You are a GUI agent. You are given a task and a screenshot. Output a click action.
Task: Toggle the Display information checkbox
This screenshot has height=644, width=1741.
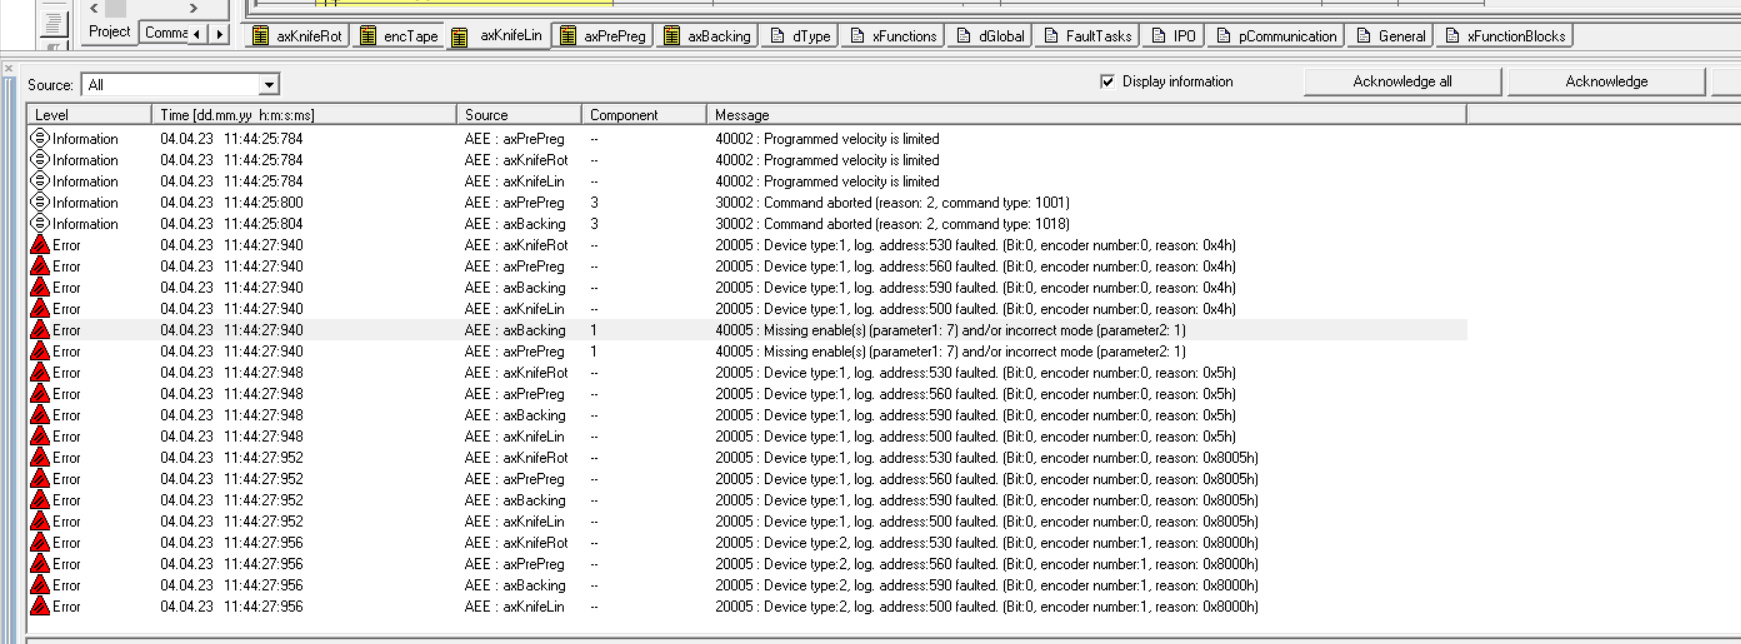(x=1107, y=82)
